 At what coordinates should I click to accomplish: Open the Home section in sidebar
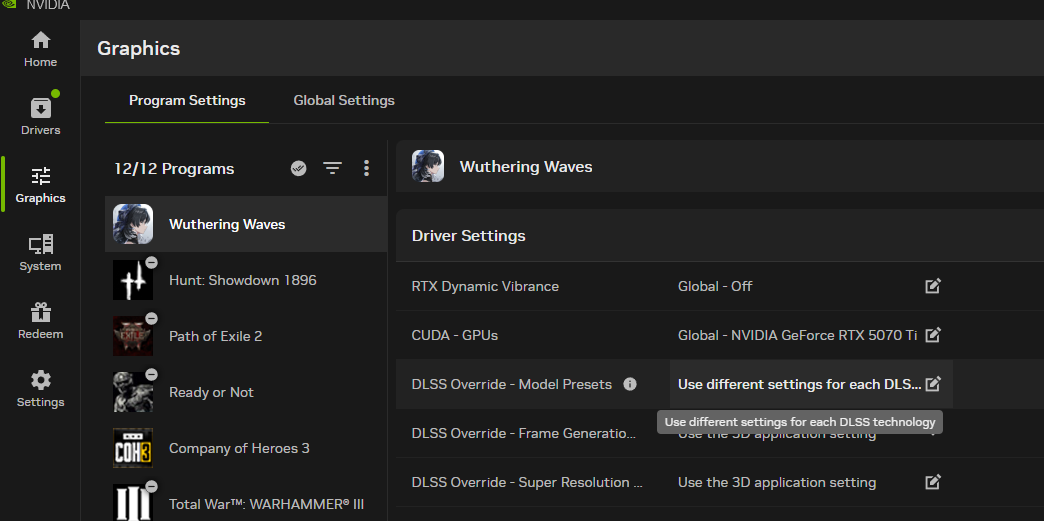(x=41, y=49)
